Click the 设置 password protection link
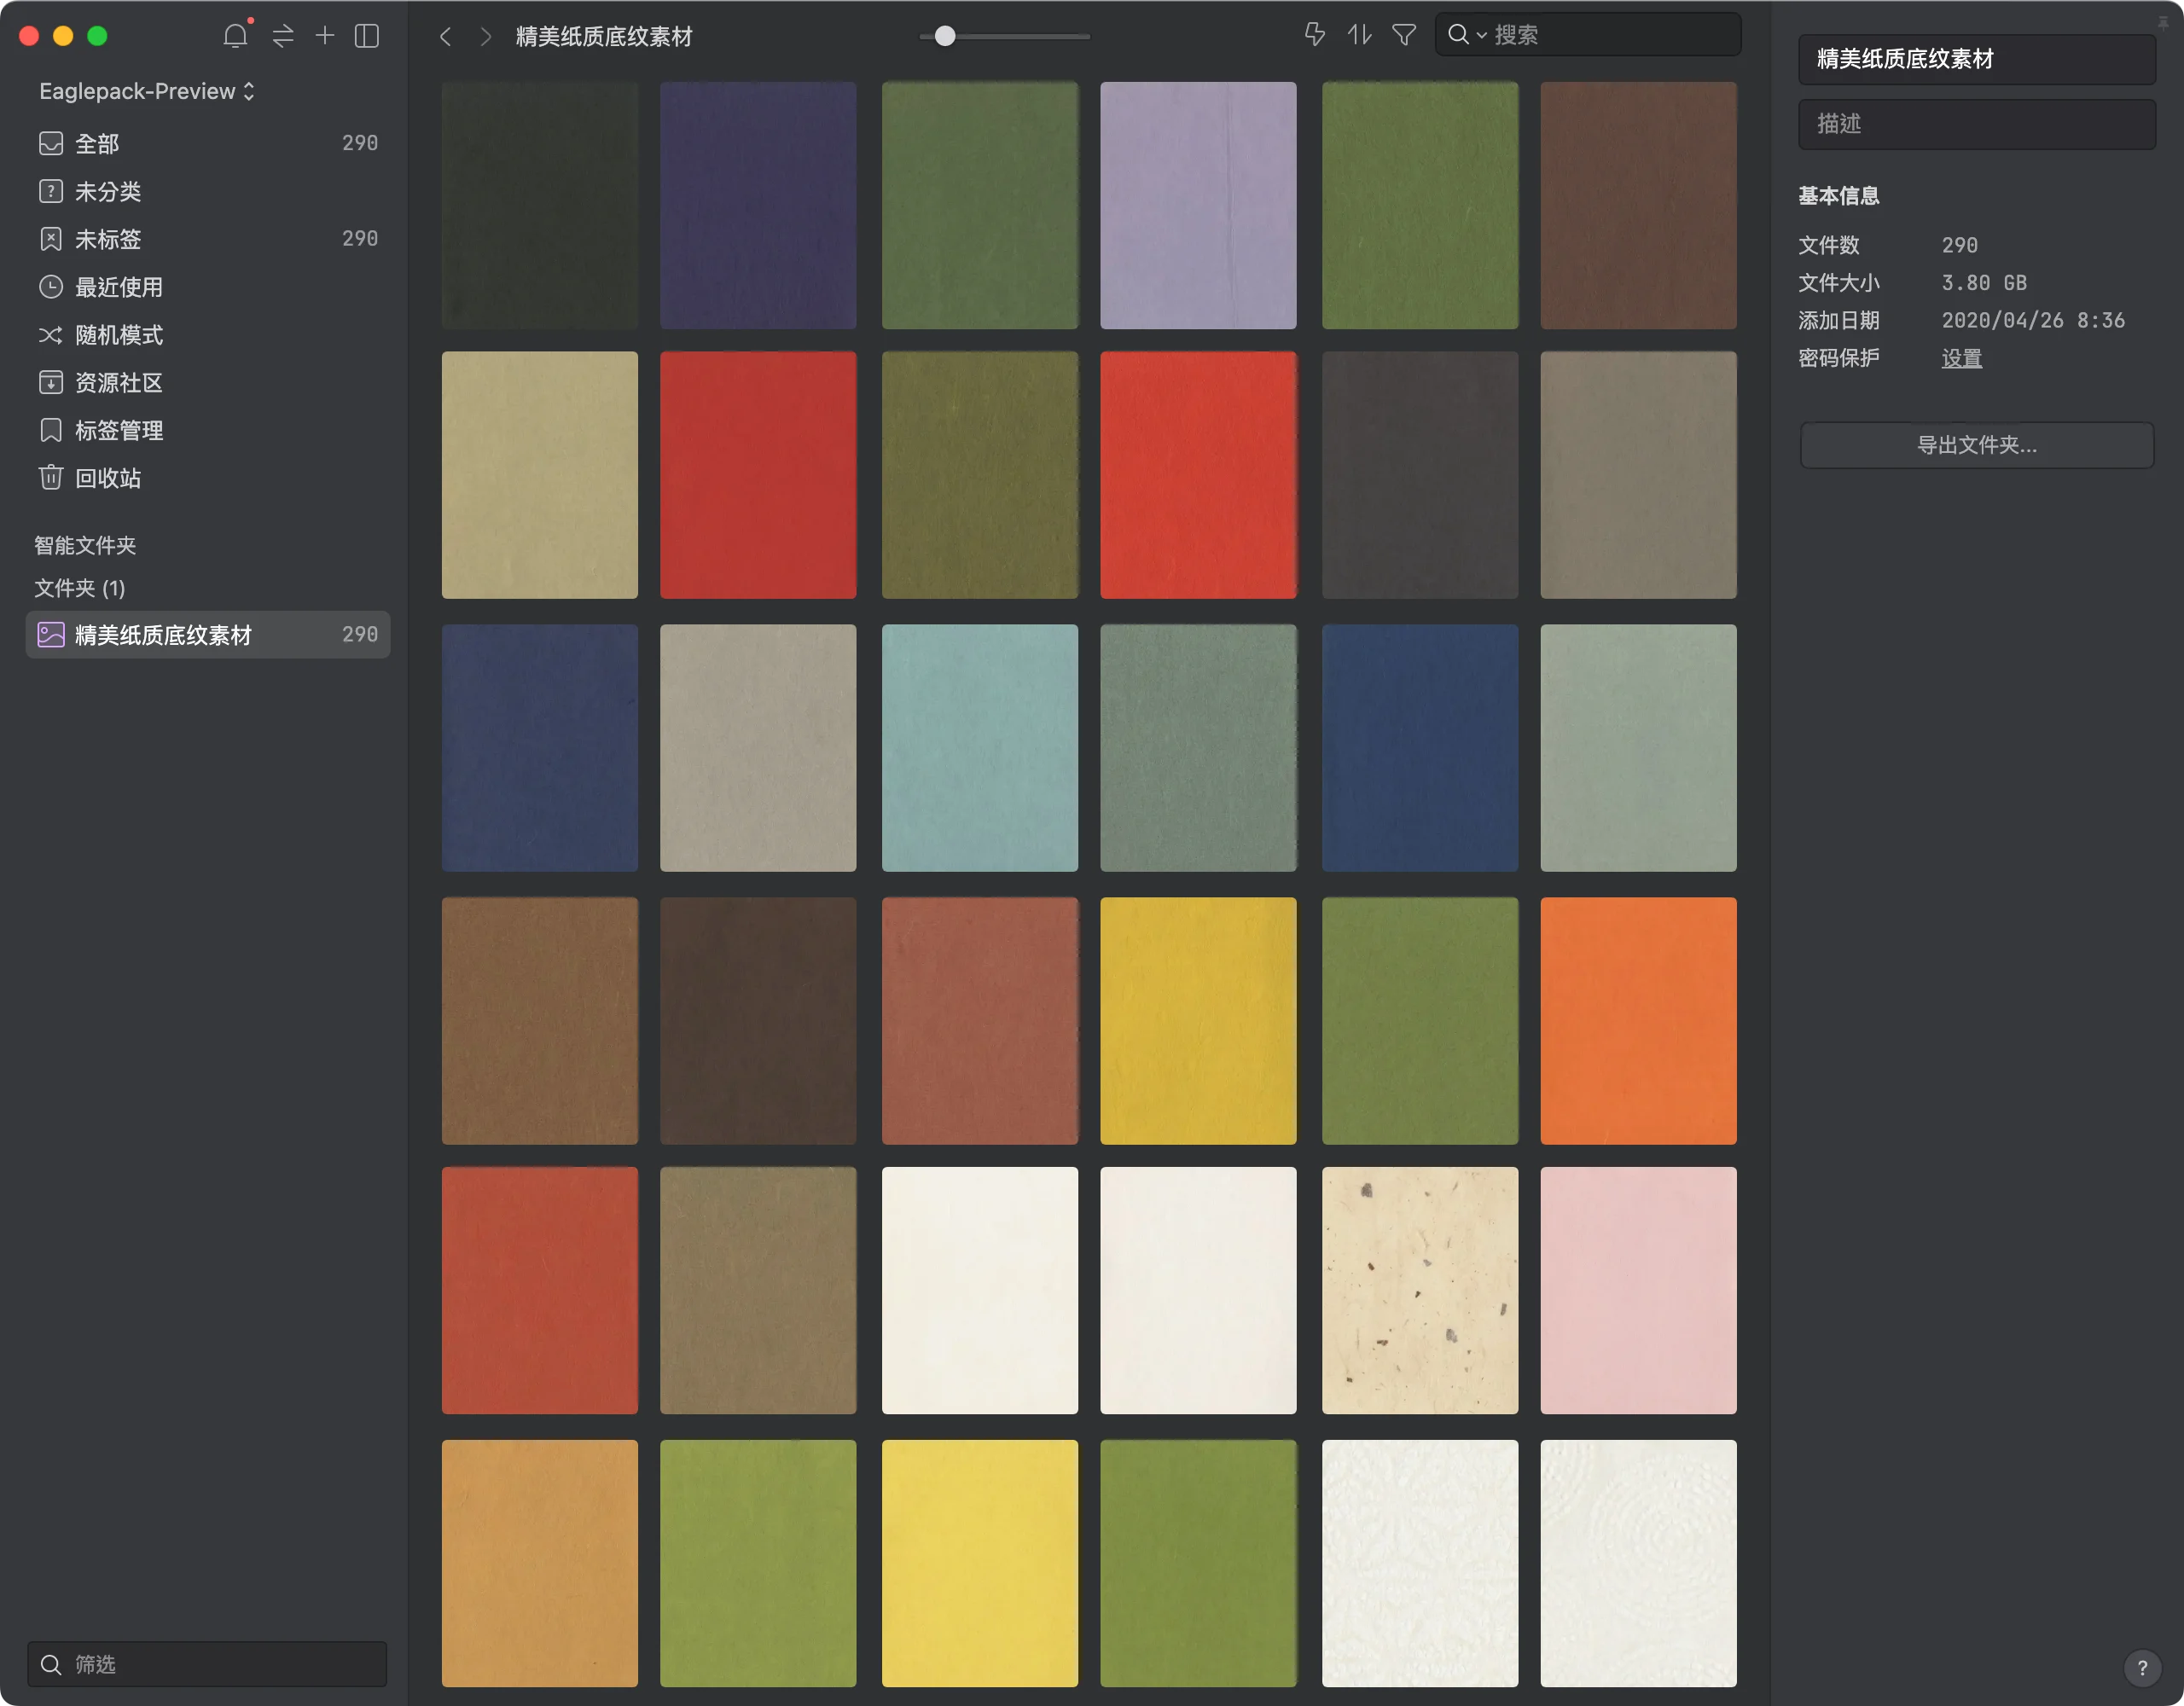This screenshot has width=2184, height=1706. pos(1961,358)
